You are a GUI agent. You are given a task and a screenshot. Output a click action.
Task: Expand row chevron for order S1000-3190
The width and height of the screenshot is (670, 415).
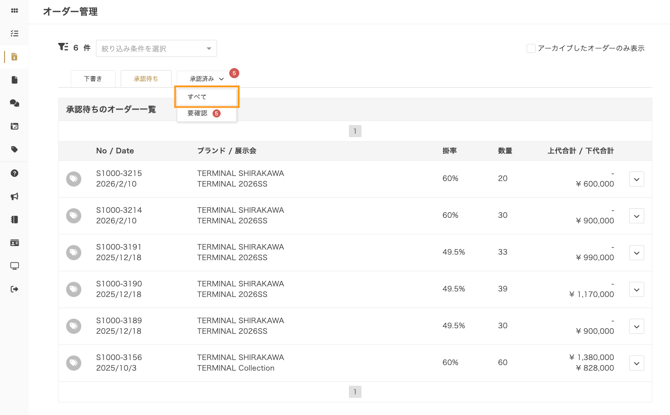click(x=636, y=290)
